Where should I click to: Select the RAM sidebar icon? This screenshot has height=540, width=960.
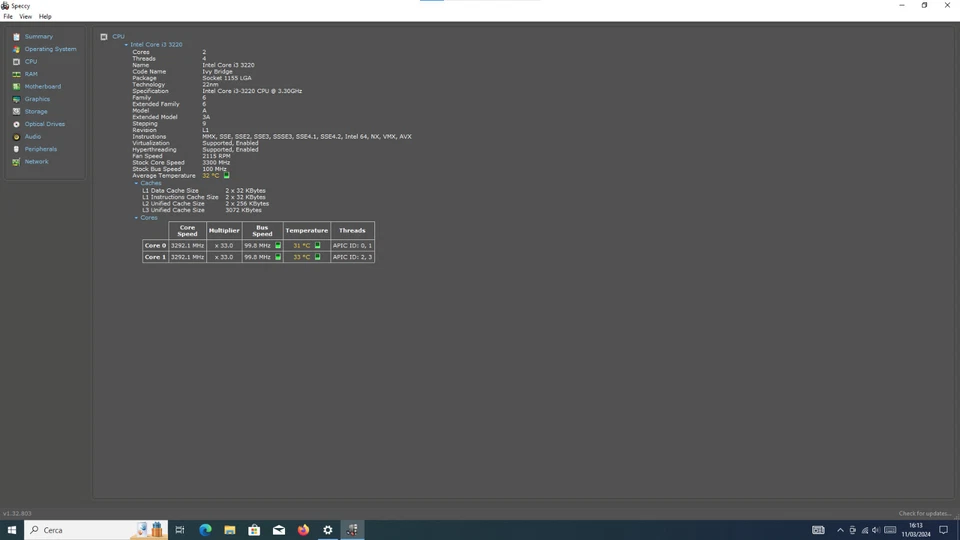pyautogui.click(x=17, y=74)
